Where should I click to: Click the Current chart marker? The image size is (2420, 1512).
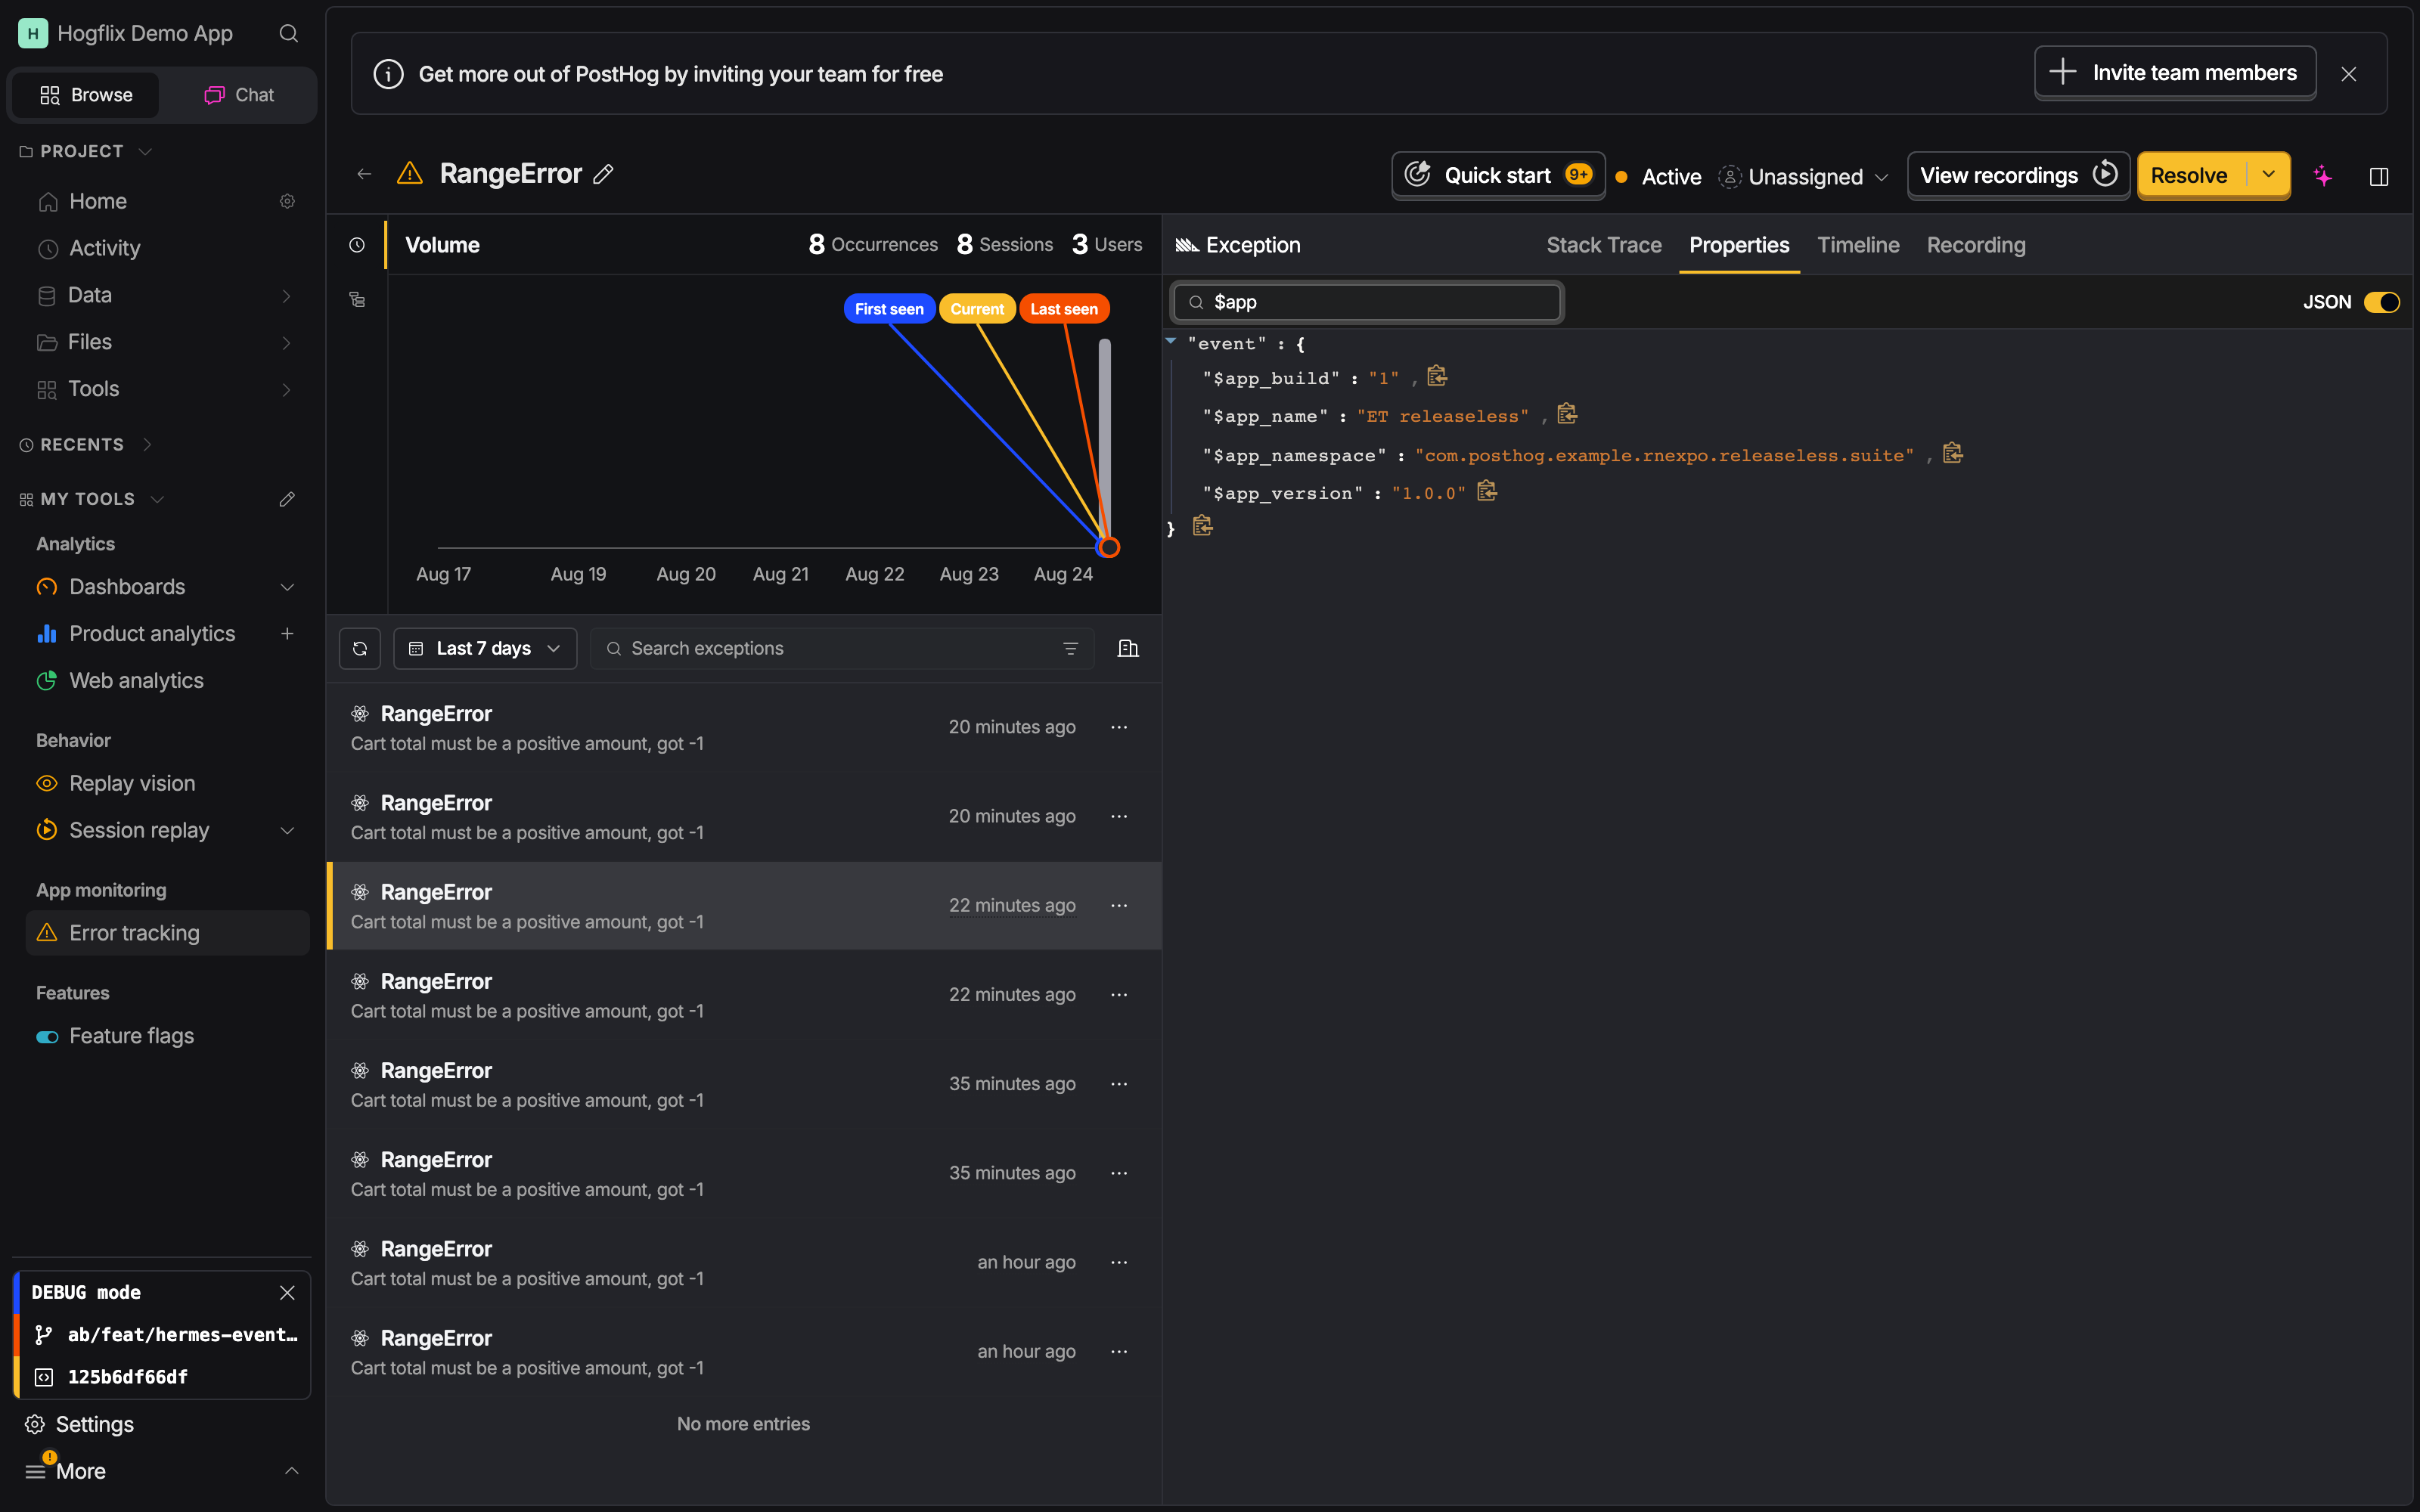[977, 309]
